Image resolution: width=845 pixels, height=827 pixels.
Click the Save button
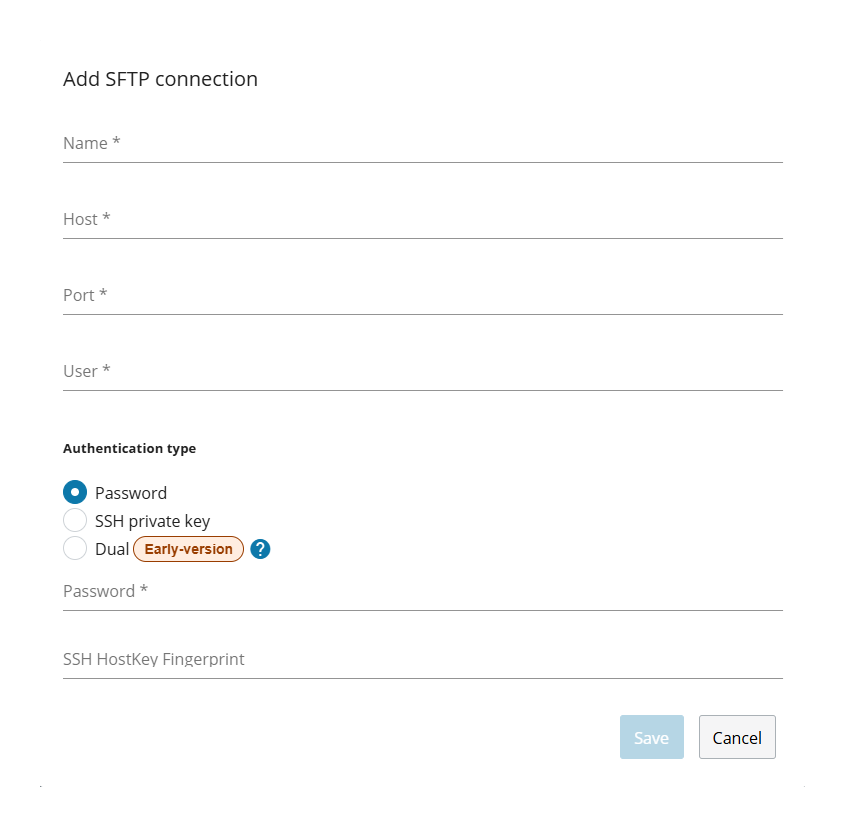coord(651,737)
